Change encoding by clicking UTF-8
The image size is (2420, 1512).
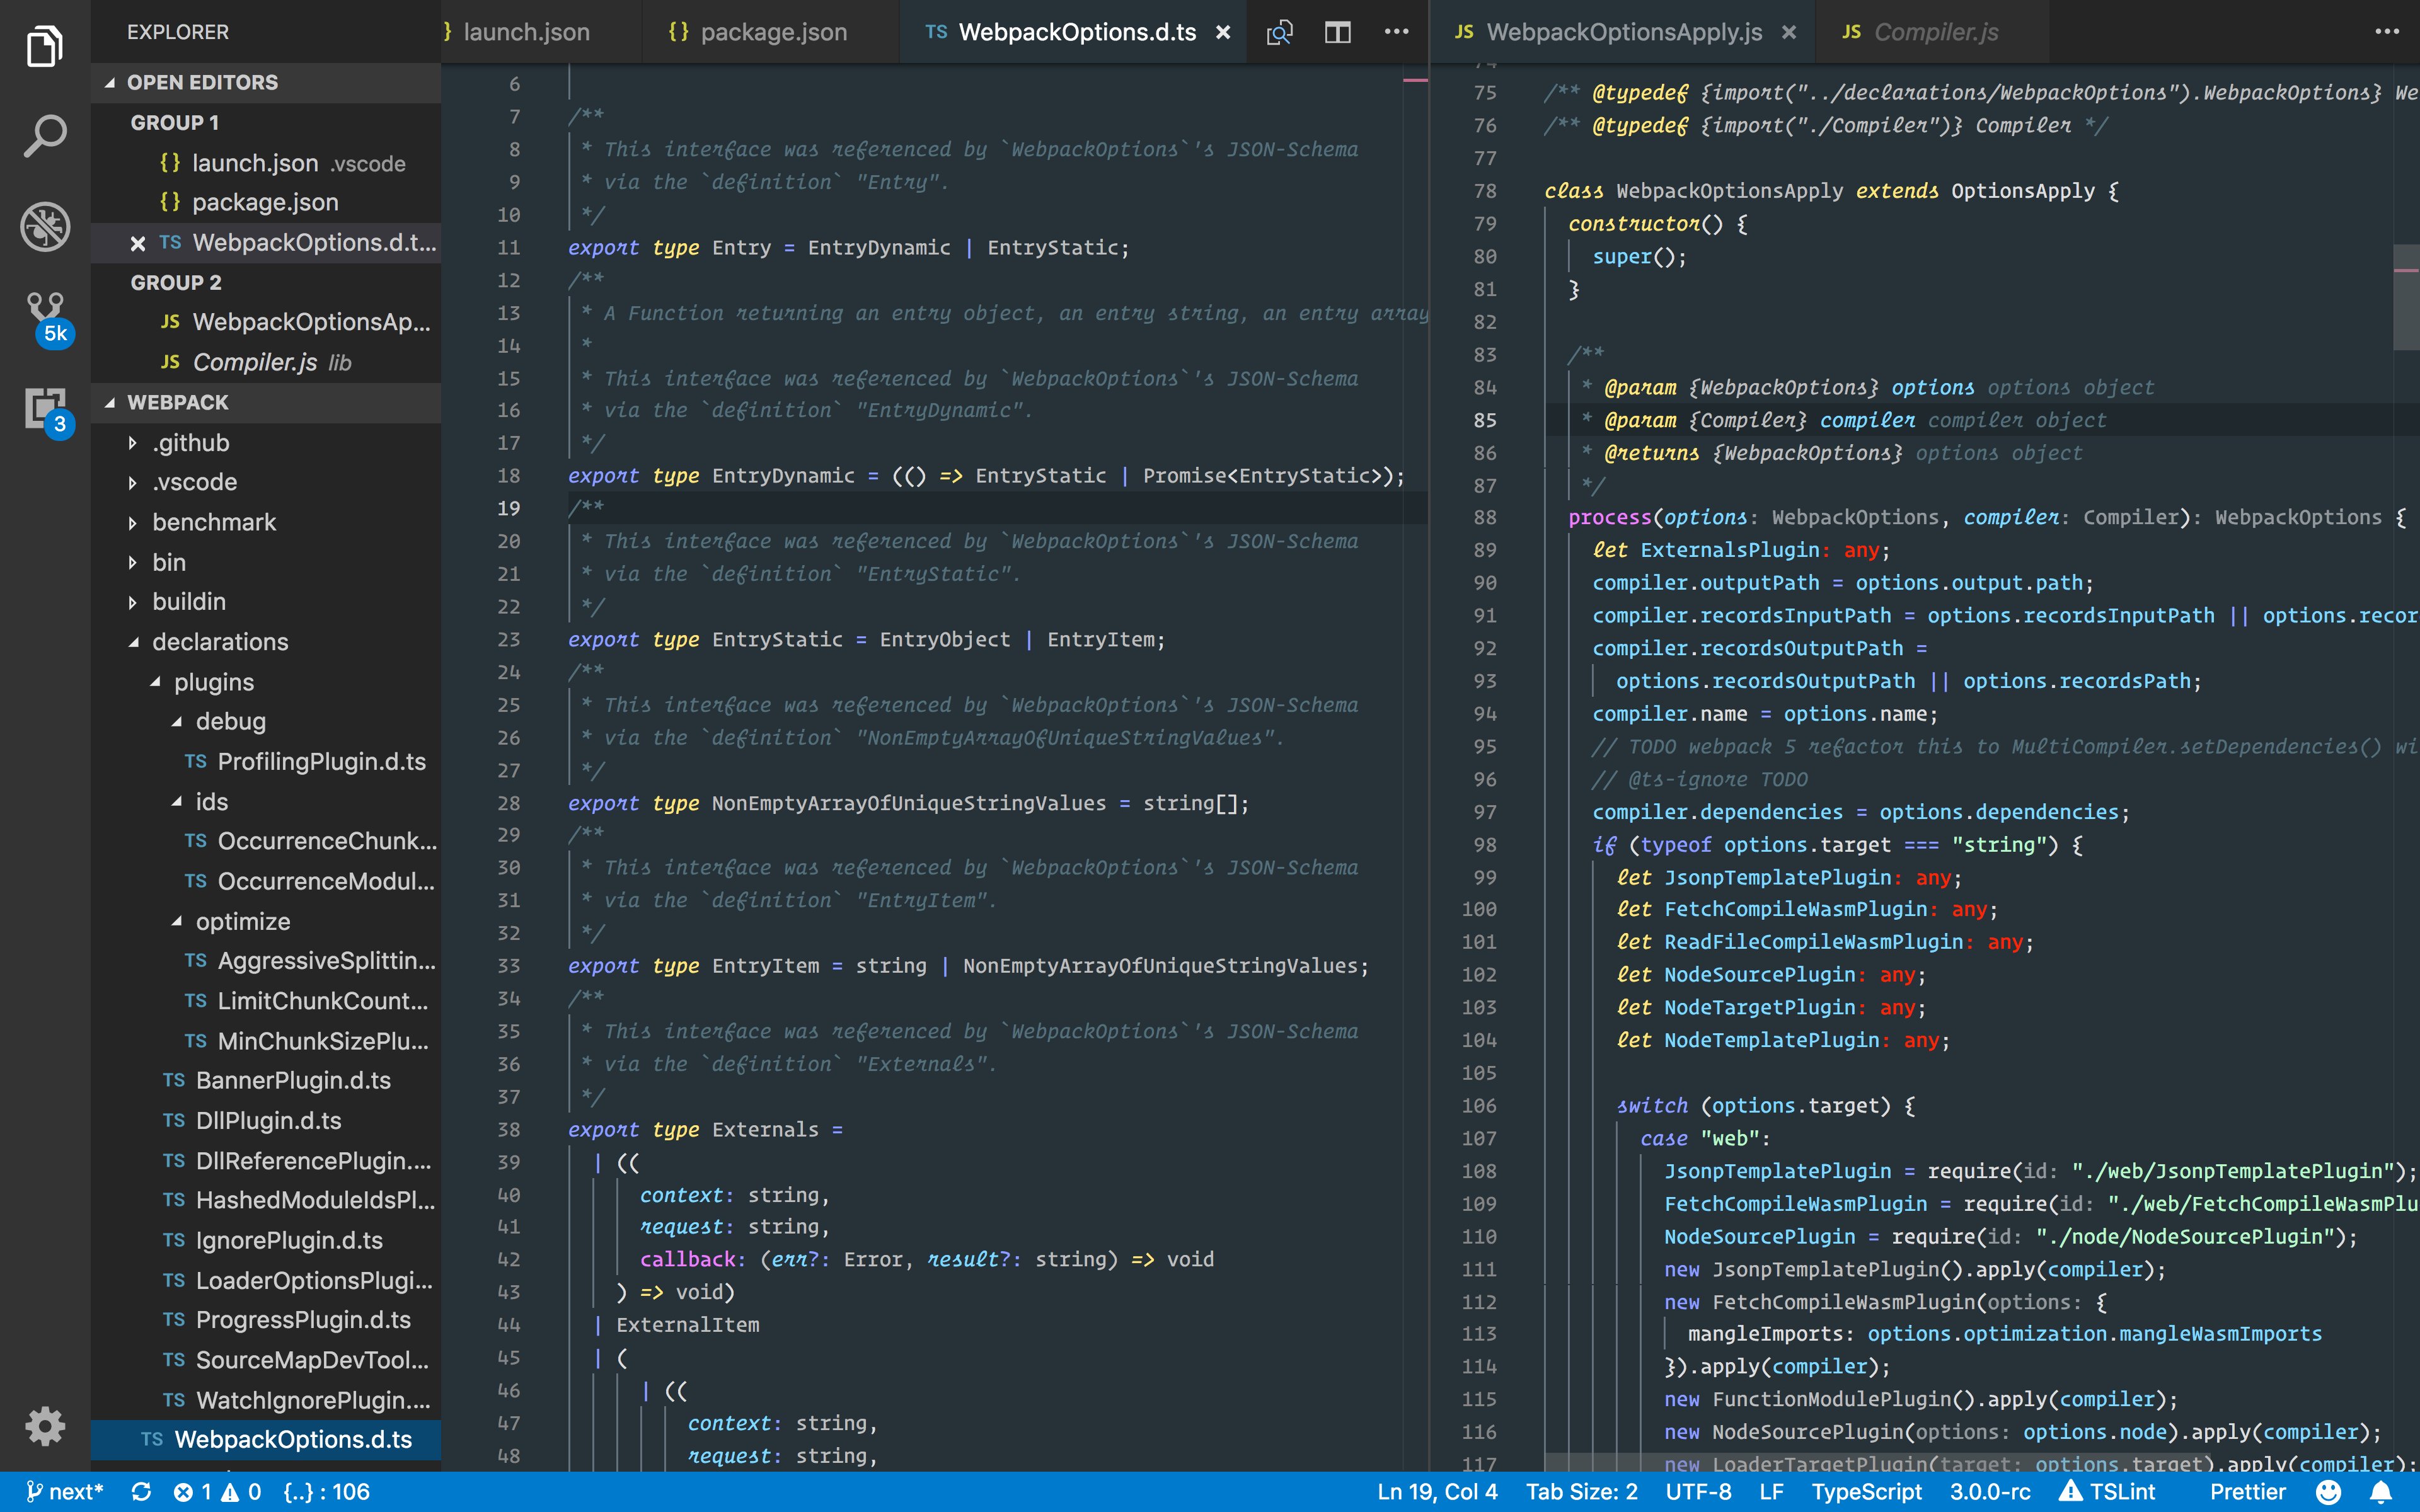pos(1700,1492)
